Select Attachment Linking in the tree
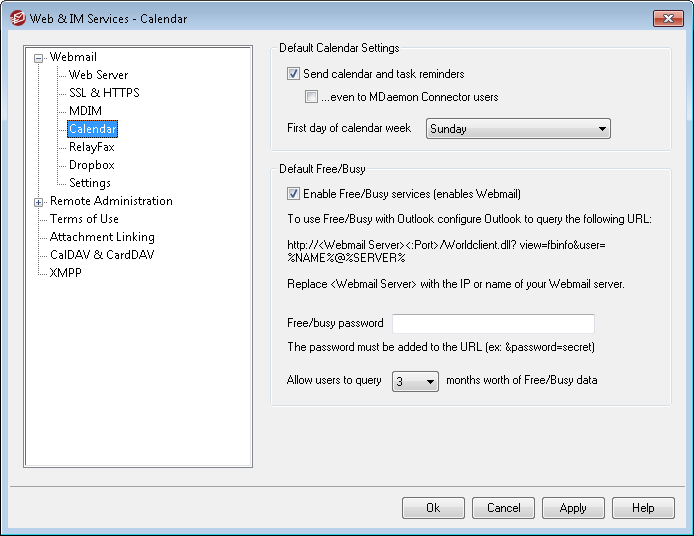Image resolution: width=694 pixels, height=536 pixels. coord(102,237)
